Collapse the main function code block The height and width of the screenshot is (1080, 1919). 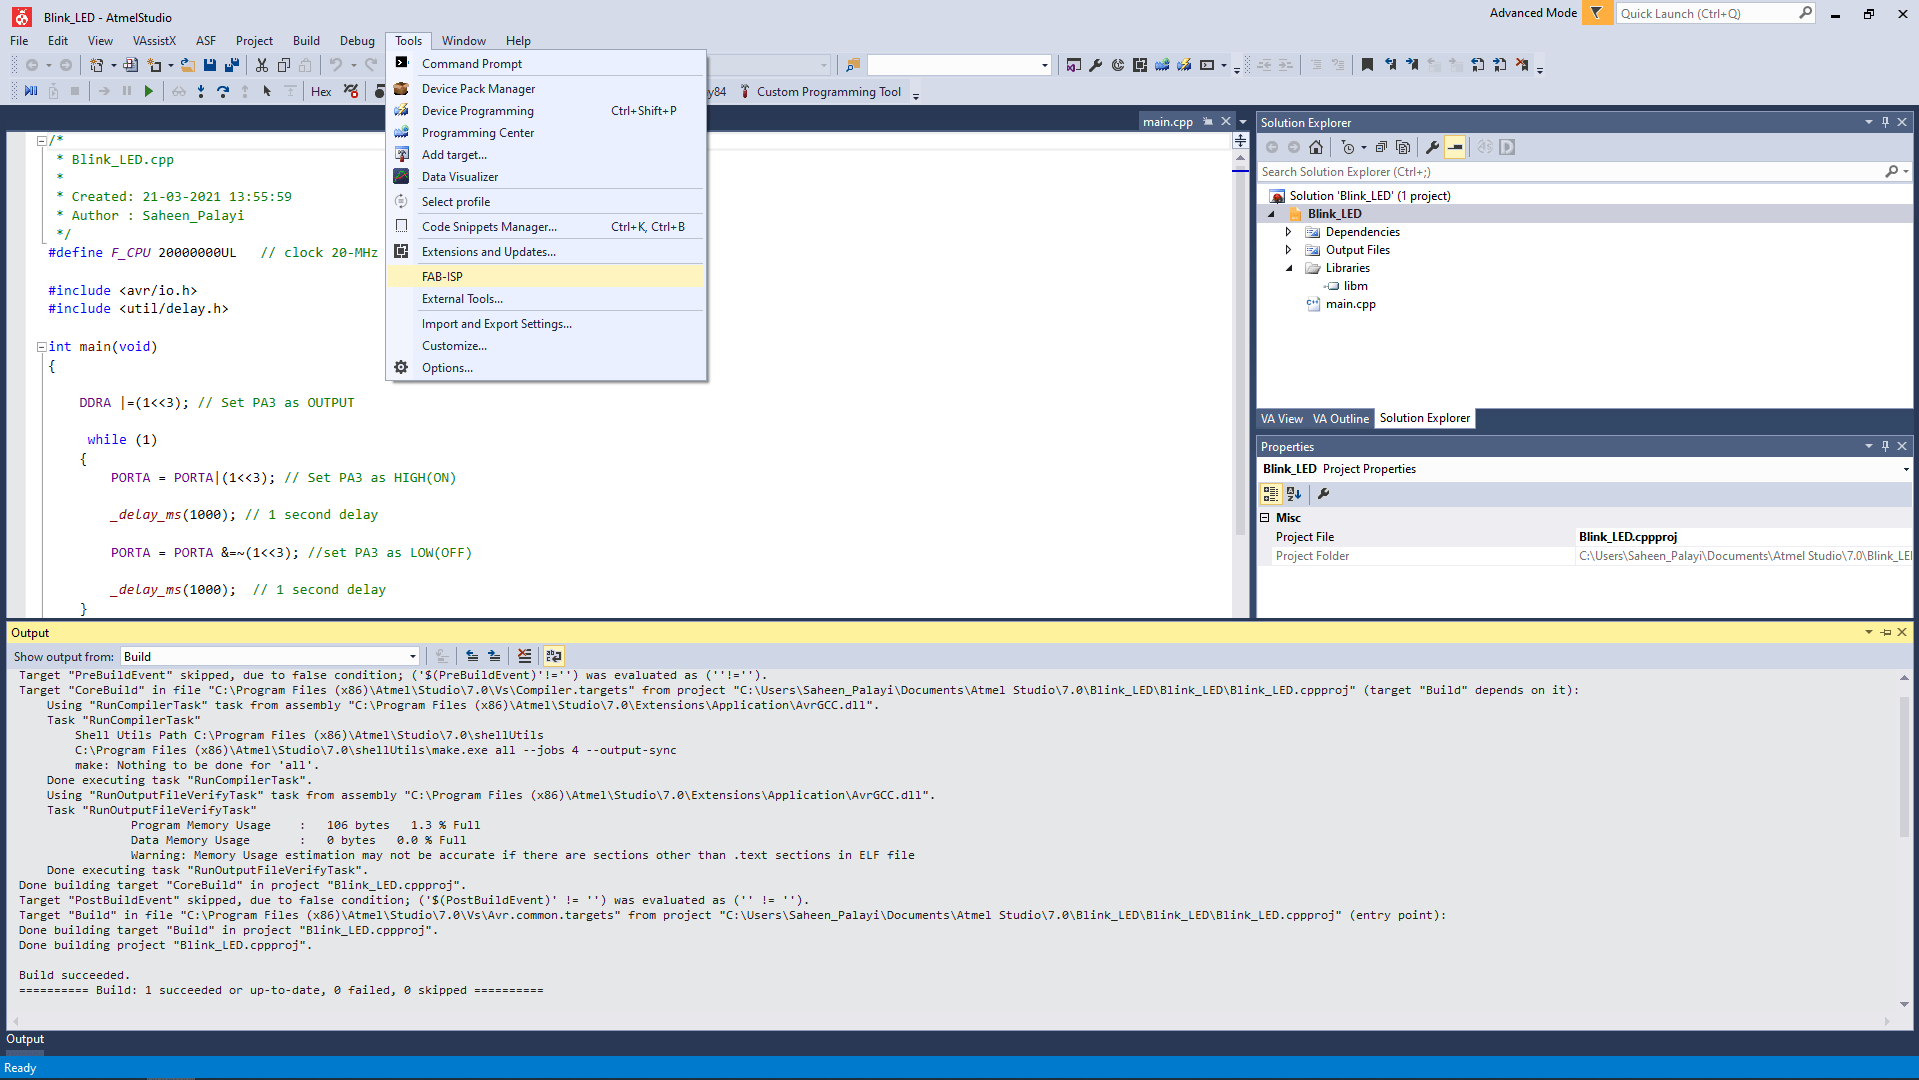(x=41, y=347)
